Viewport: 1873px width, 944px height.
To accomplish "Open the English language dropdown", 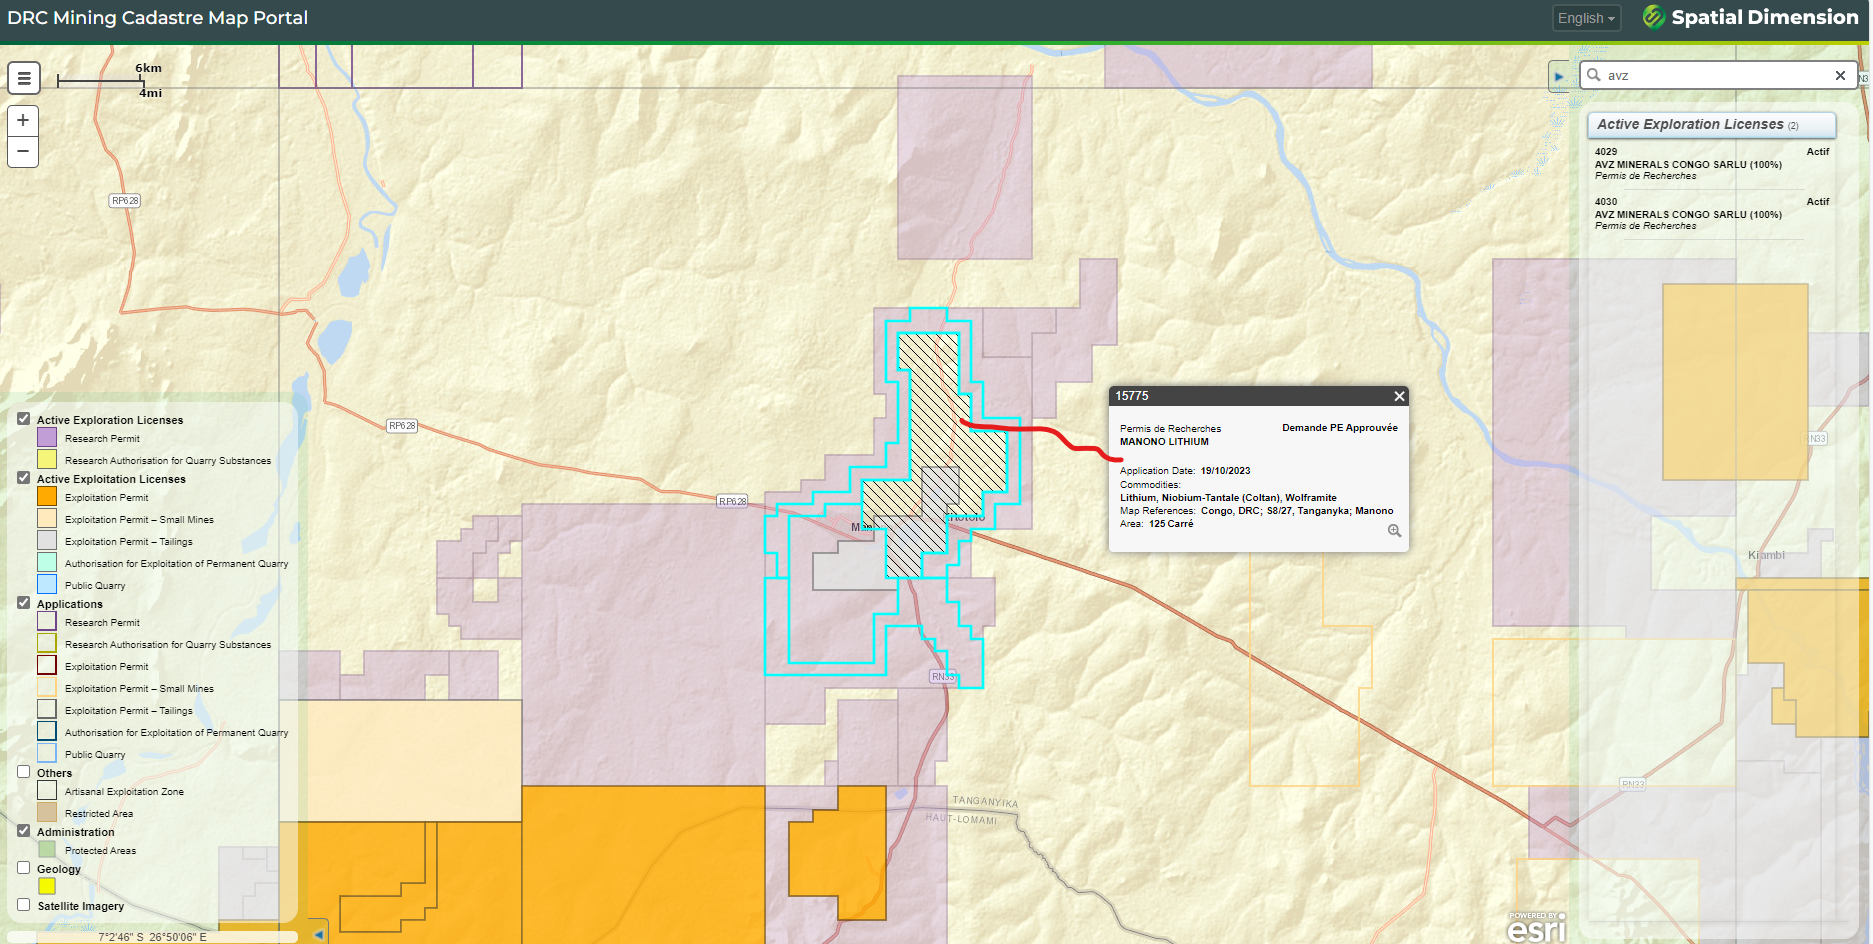I will [1586, 18].
